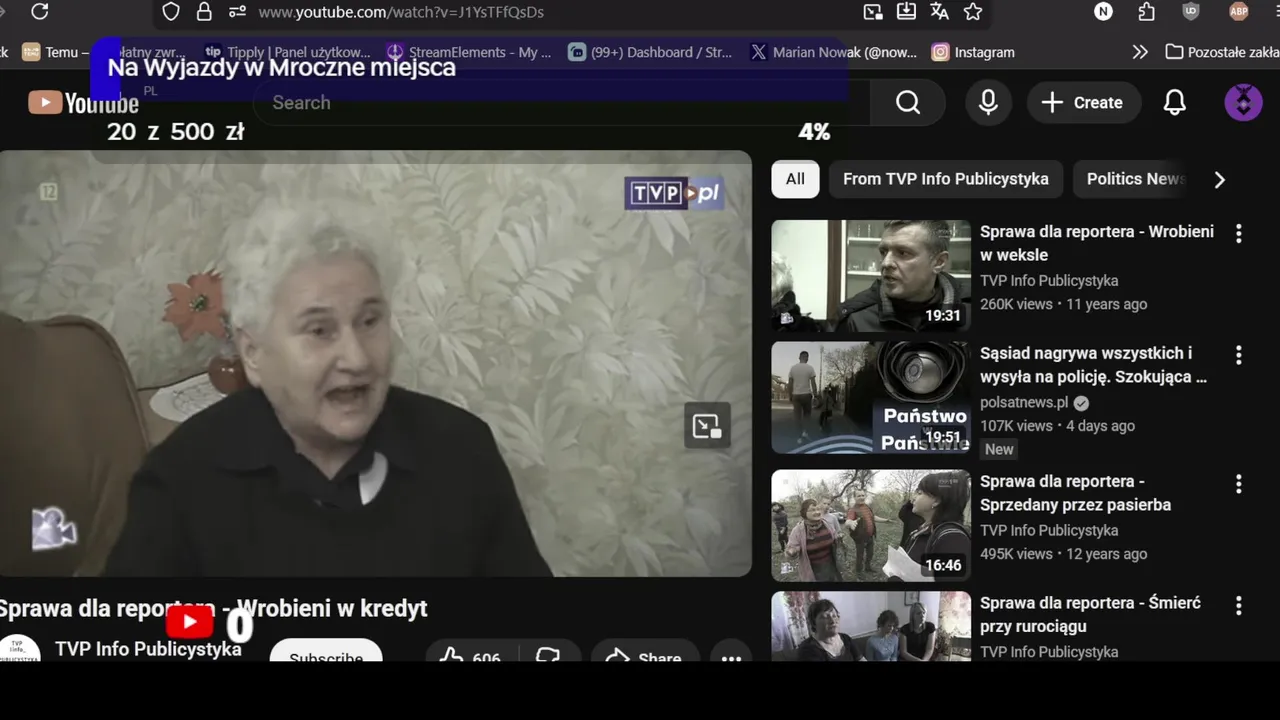This screenshot has width=1280, height=720.
Task: Click the install/download icon in address bar
Action: pyautogui.click(x=906, y=12)
